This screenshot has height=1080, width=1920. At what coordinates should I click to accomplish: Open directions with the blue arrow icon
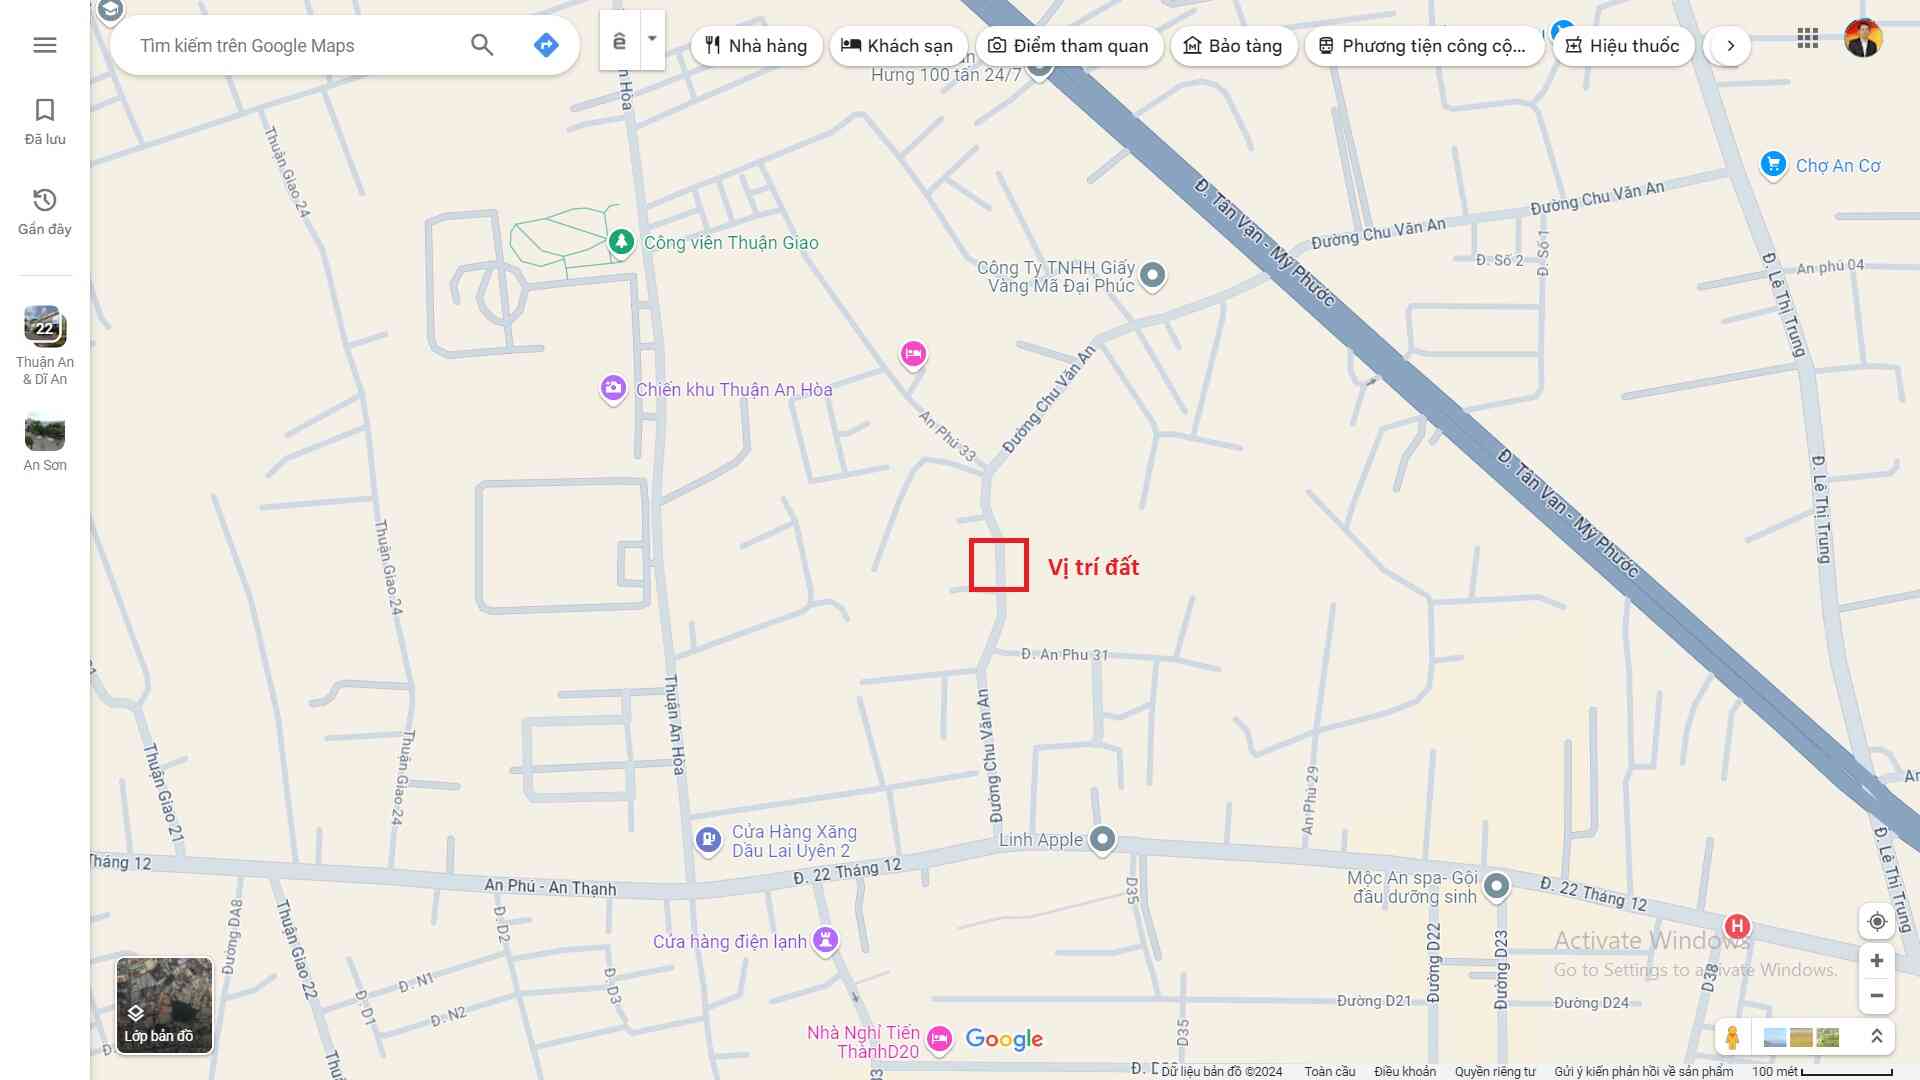[x=546, y=45]
